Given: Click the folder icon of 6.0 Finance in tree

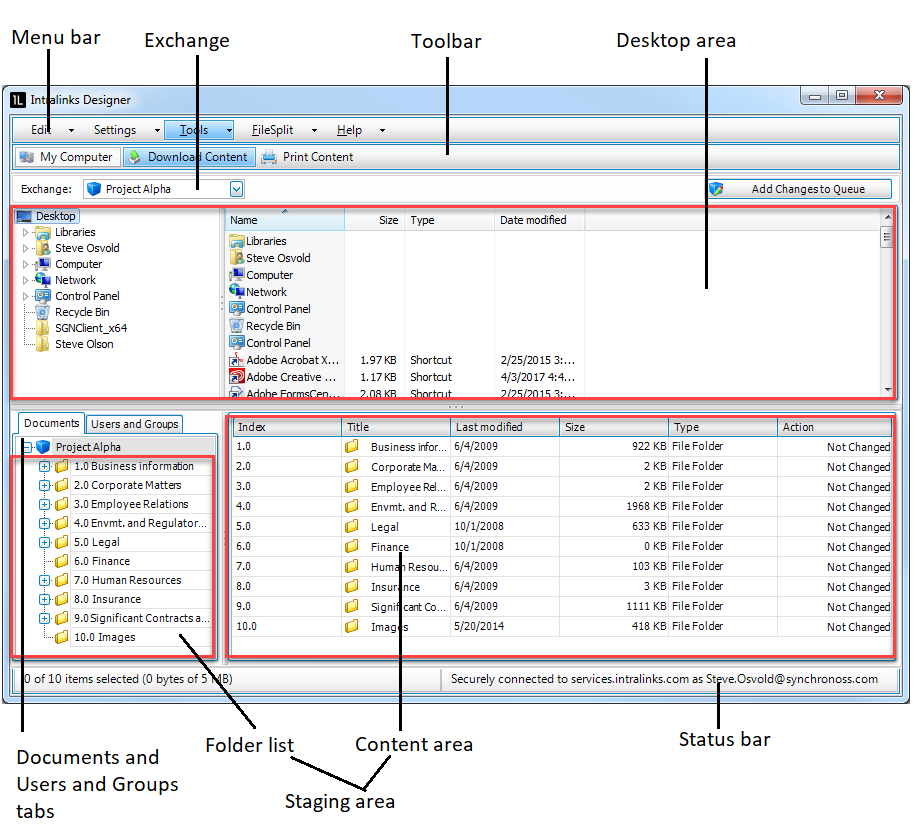Looking at the screenshot, I should tap(61, 561).
